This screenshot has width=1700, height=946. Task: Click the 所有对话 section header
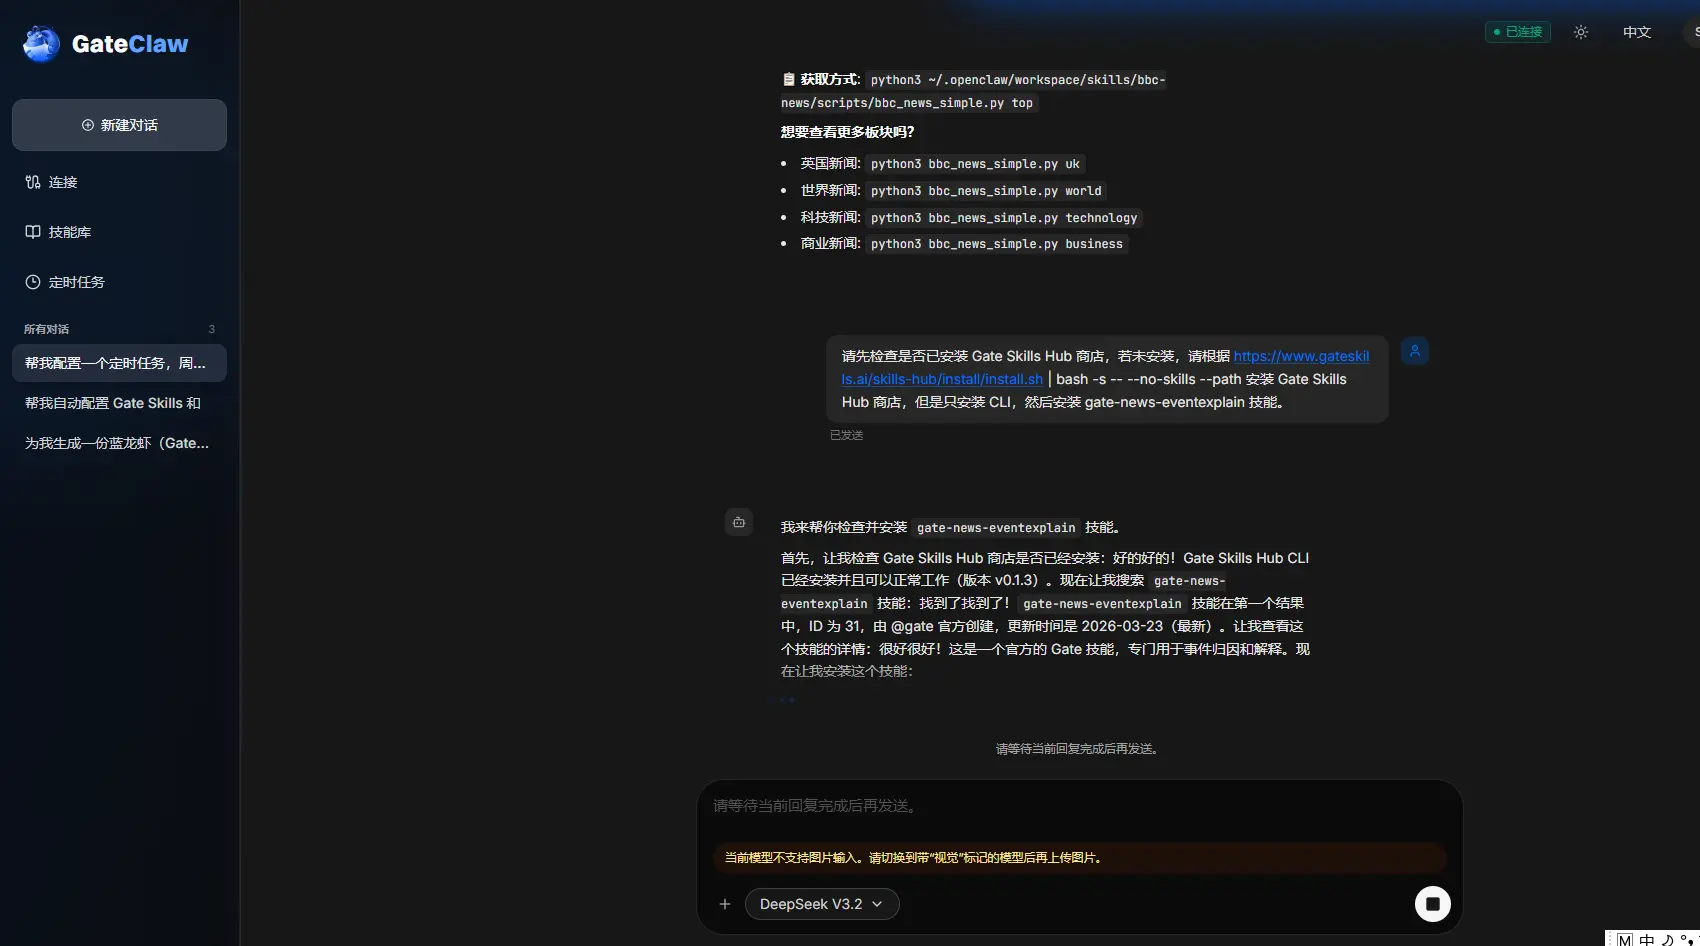pyautogui.click(x=47, y=329)
